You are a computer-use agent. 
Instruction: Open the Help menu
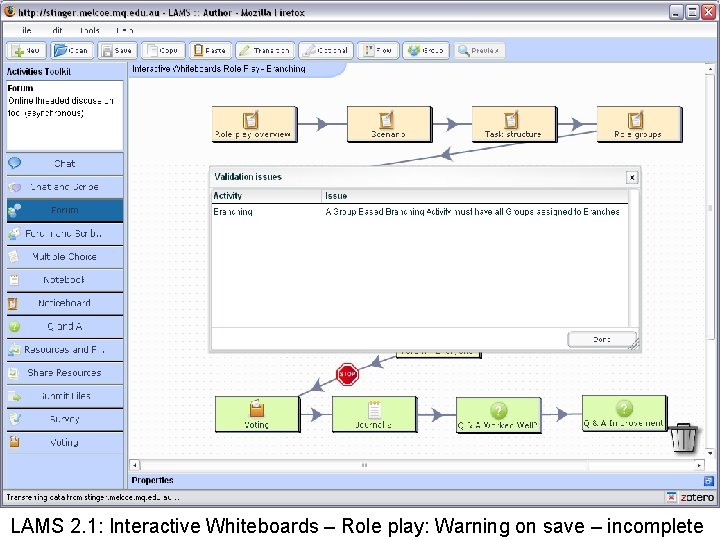pos(124,30)
